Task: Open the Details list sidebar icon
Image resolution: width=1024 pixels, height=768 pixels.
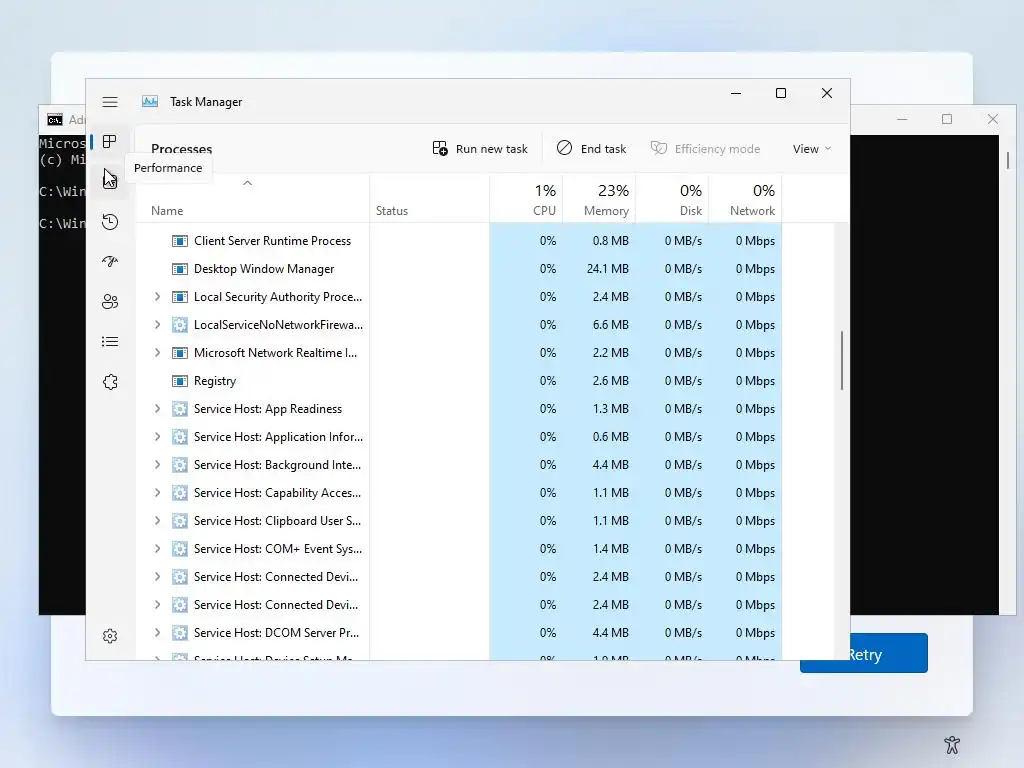Action: [110, 342]
